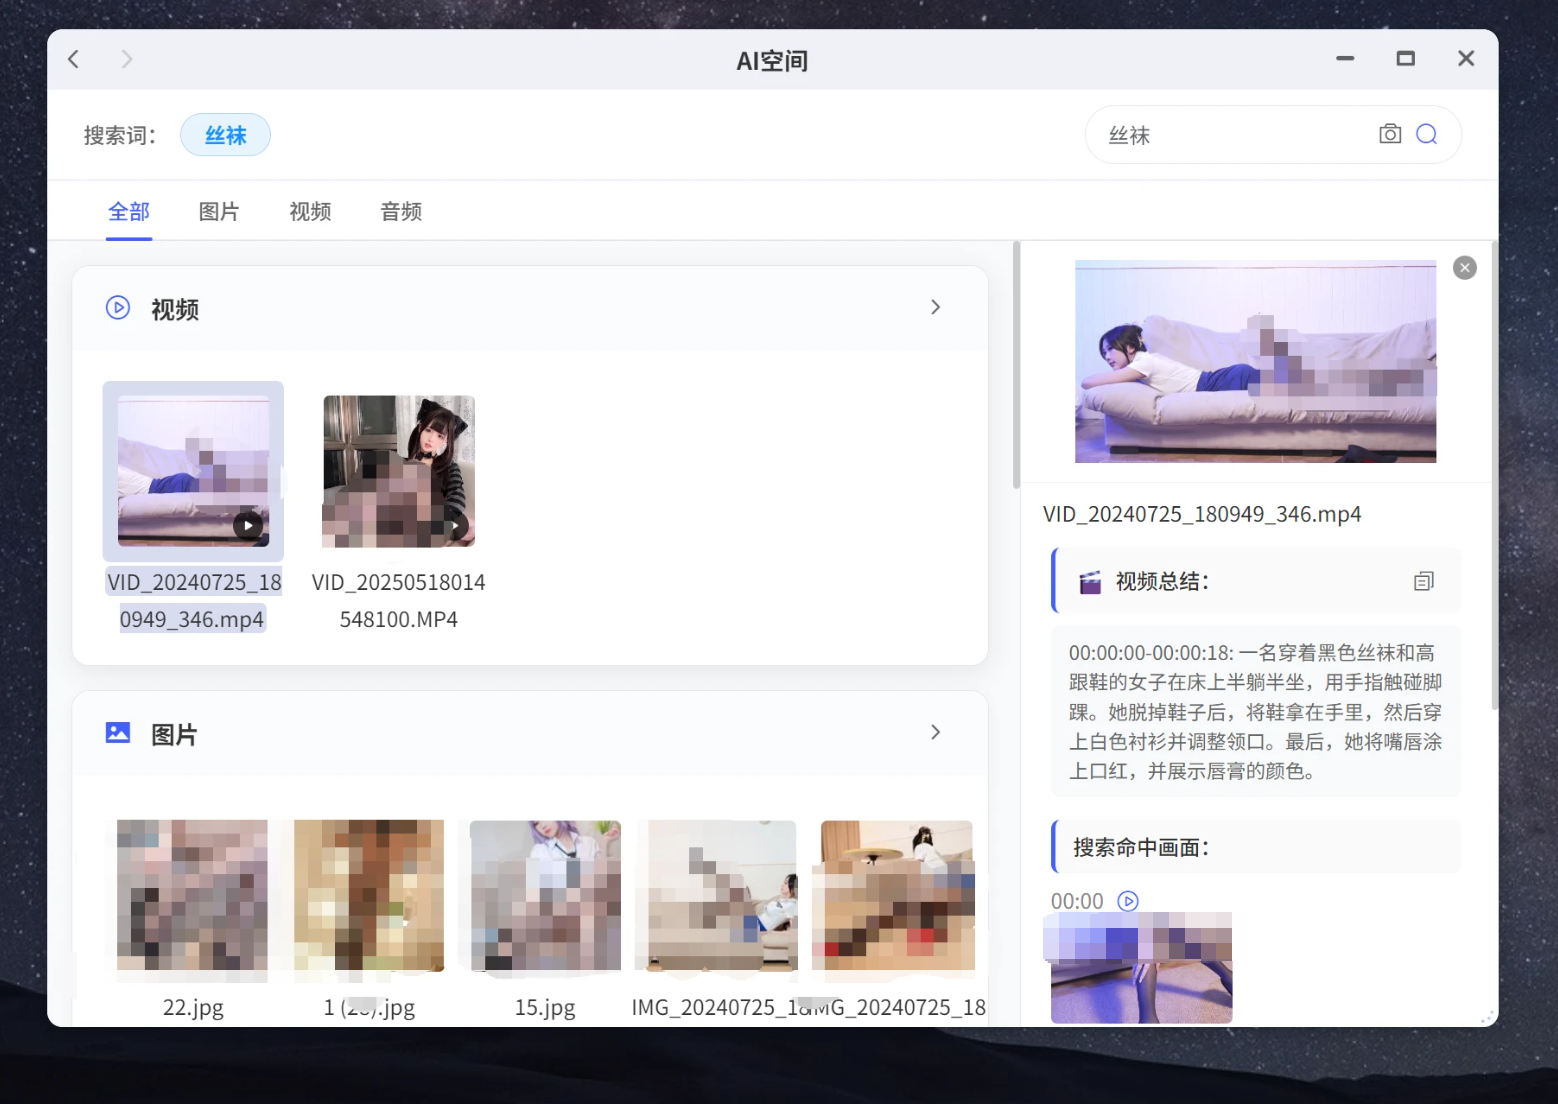Open the 22.jpg image thumbnail
1558x1104 pixels.
tap(192, 896)
